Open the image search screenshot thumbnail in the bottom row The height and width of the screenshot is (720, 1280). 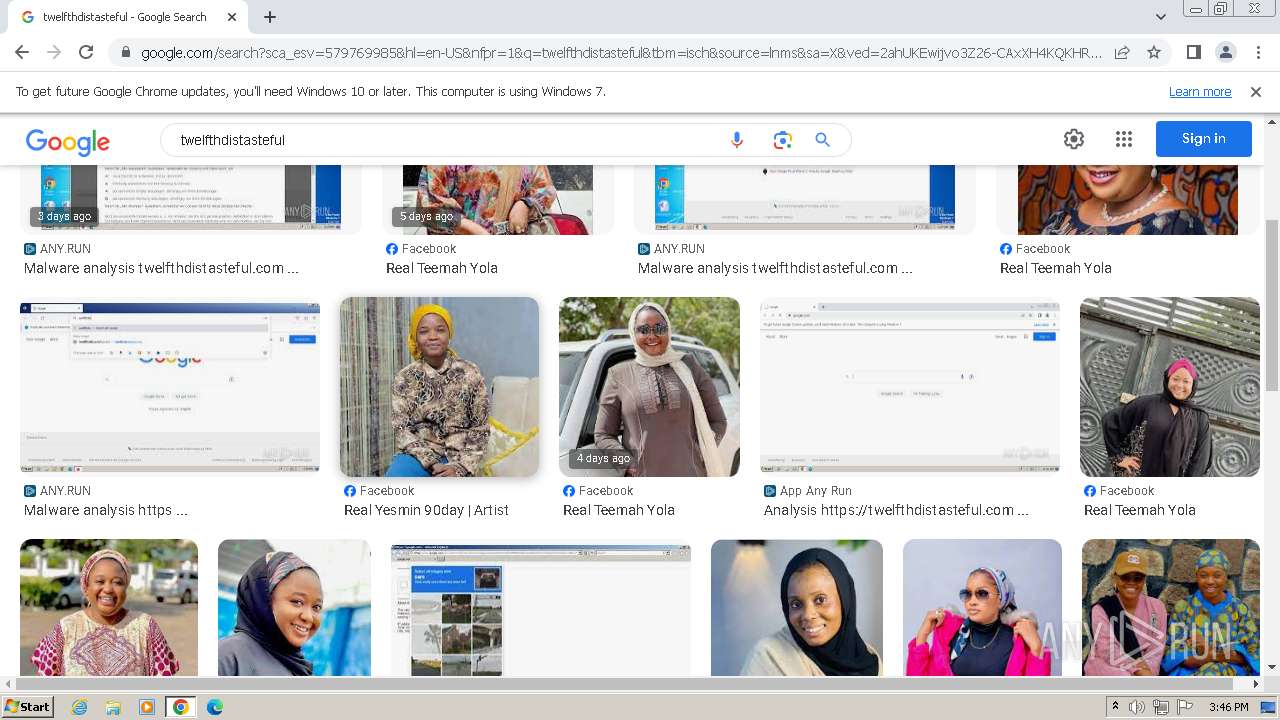pos(541,611)
